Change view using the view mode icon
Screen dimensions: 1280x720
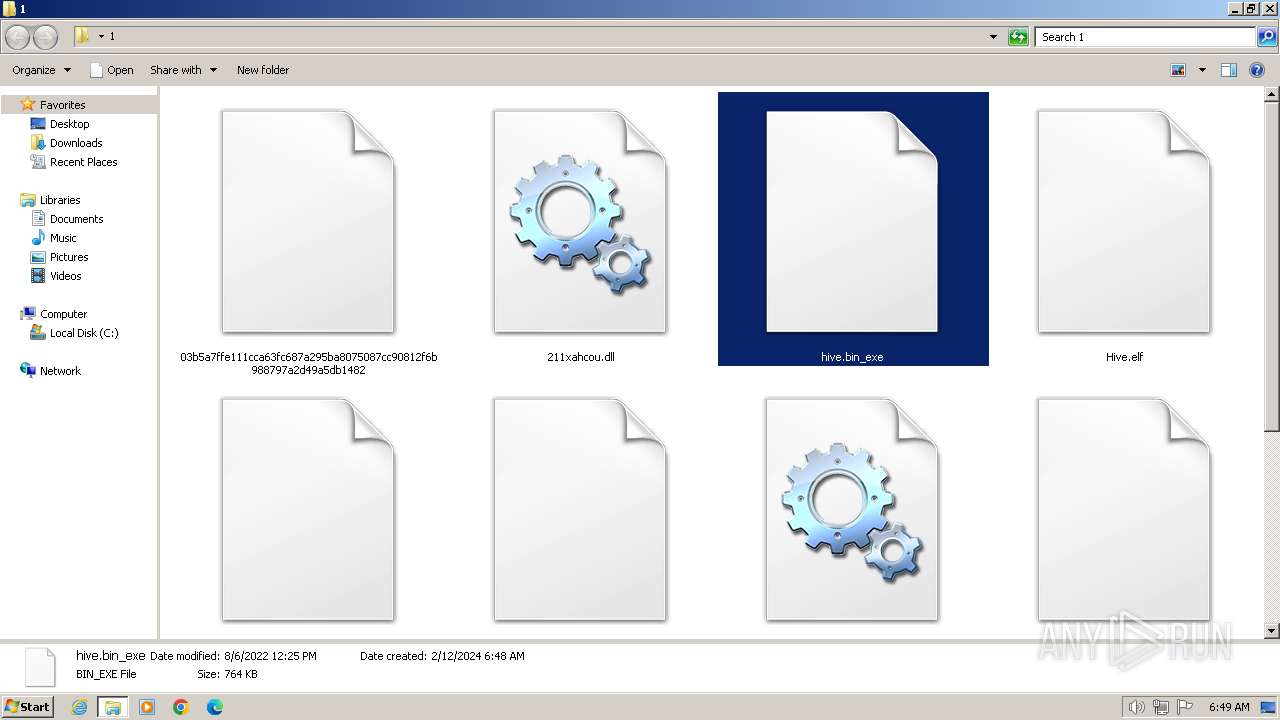tap(1178, 70)
